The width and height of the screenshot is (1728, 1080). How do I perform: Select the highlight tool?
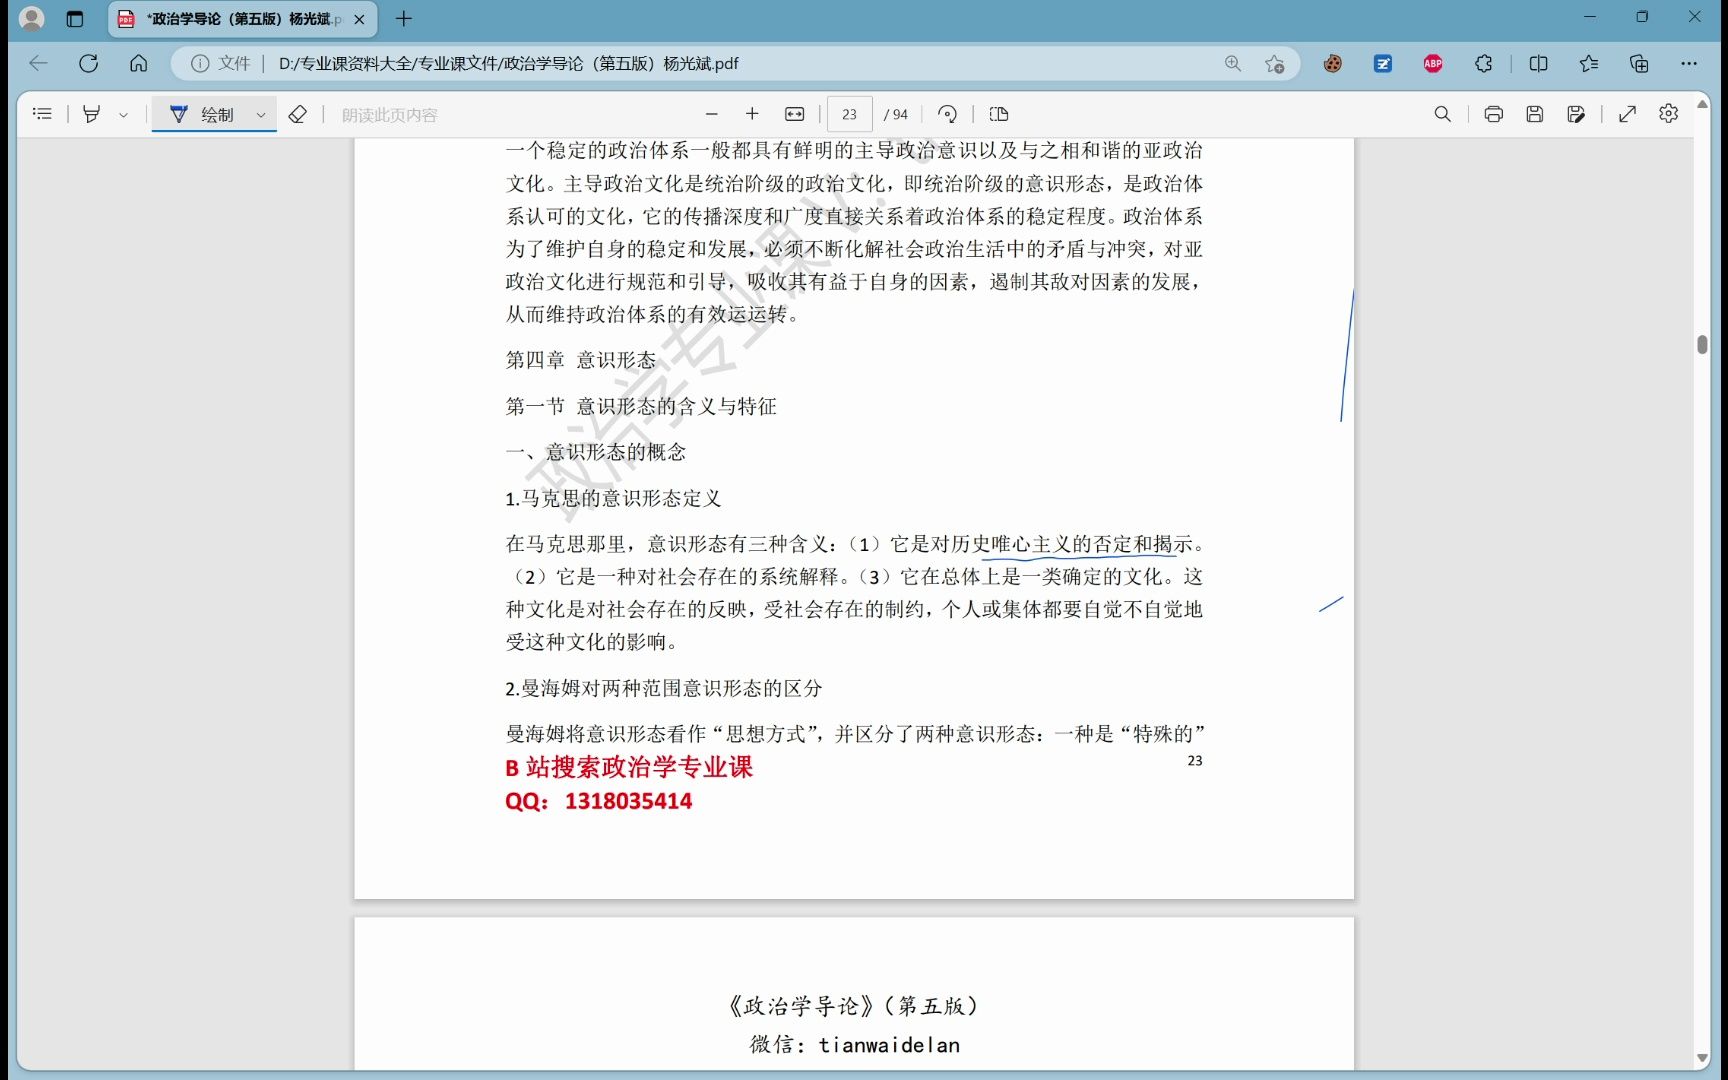91,114
